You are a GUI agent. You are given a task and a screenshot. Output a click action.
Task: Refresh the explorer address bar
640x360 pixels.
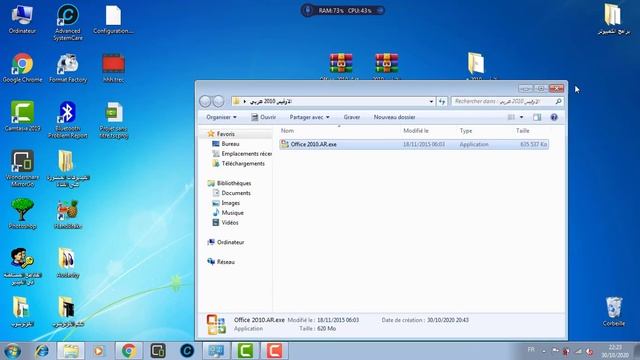pos(442,101)
